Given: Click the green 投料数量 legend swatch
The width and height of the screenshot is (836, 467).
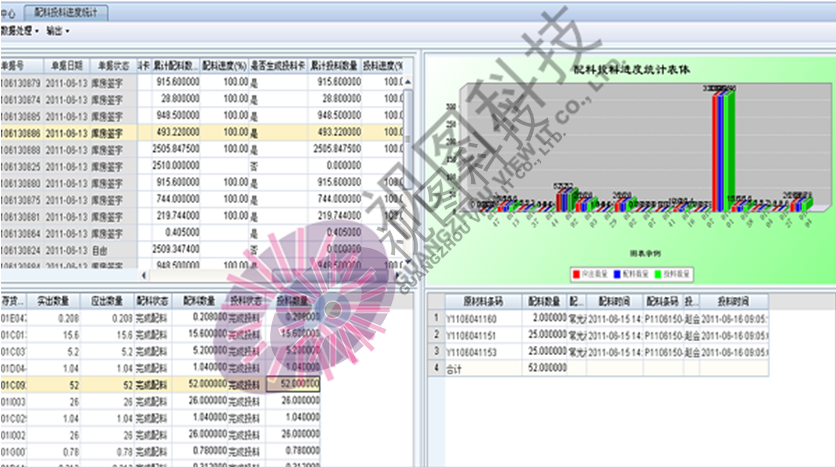Looking at the screenshot, I should tap(658, 274).
